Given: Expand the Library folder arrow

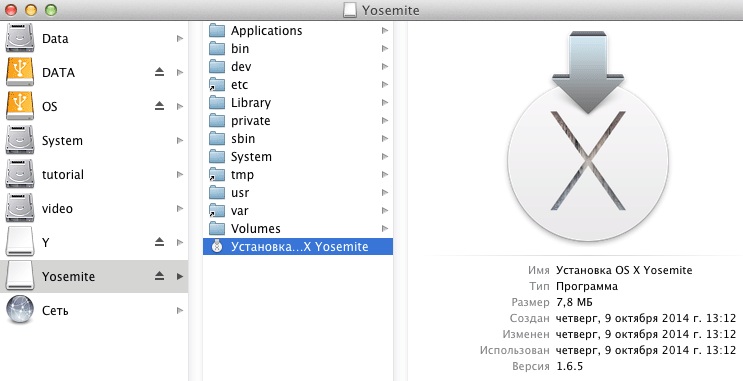Looking at the screenshot, I should [x=384, y=102].
